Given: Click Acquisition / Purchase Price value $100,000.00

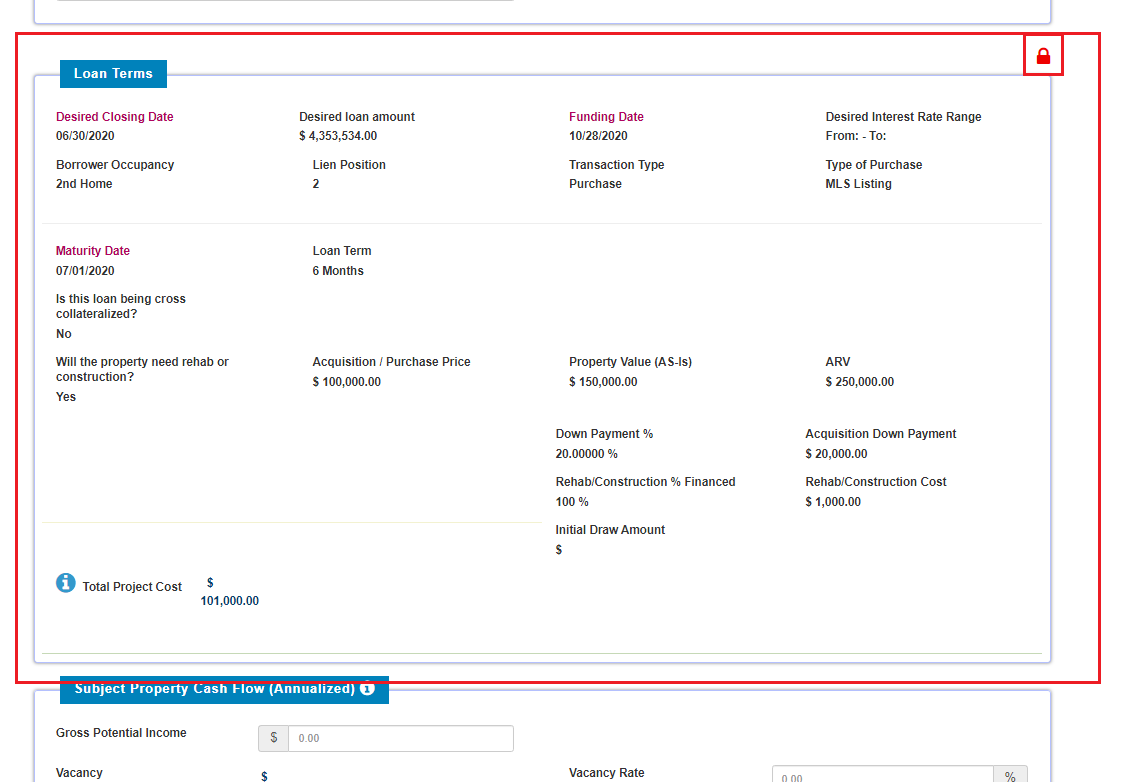Looking at the screenshot, I should [x=346, y=382].
